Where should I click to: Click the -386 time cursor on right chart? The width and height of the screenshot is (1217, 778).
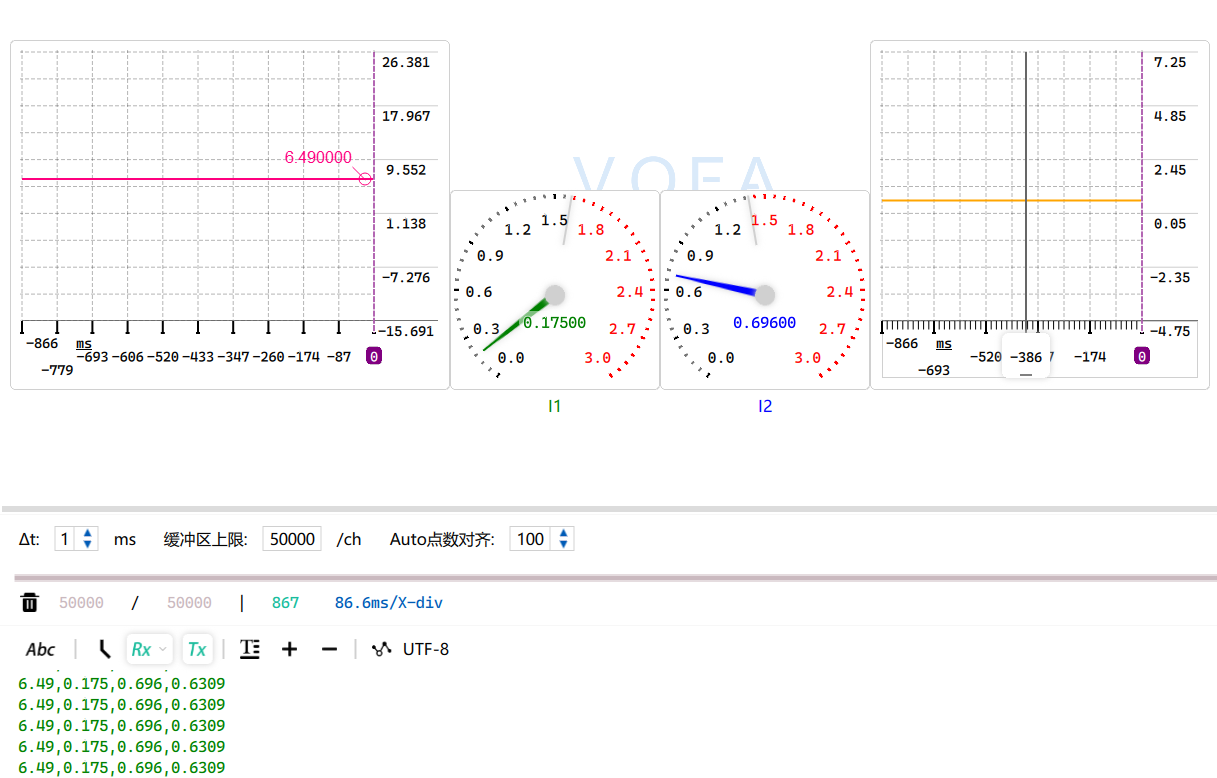click(x=1026, y=357)
